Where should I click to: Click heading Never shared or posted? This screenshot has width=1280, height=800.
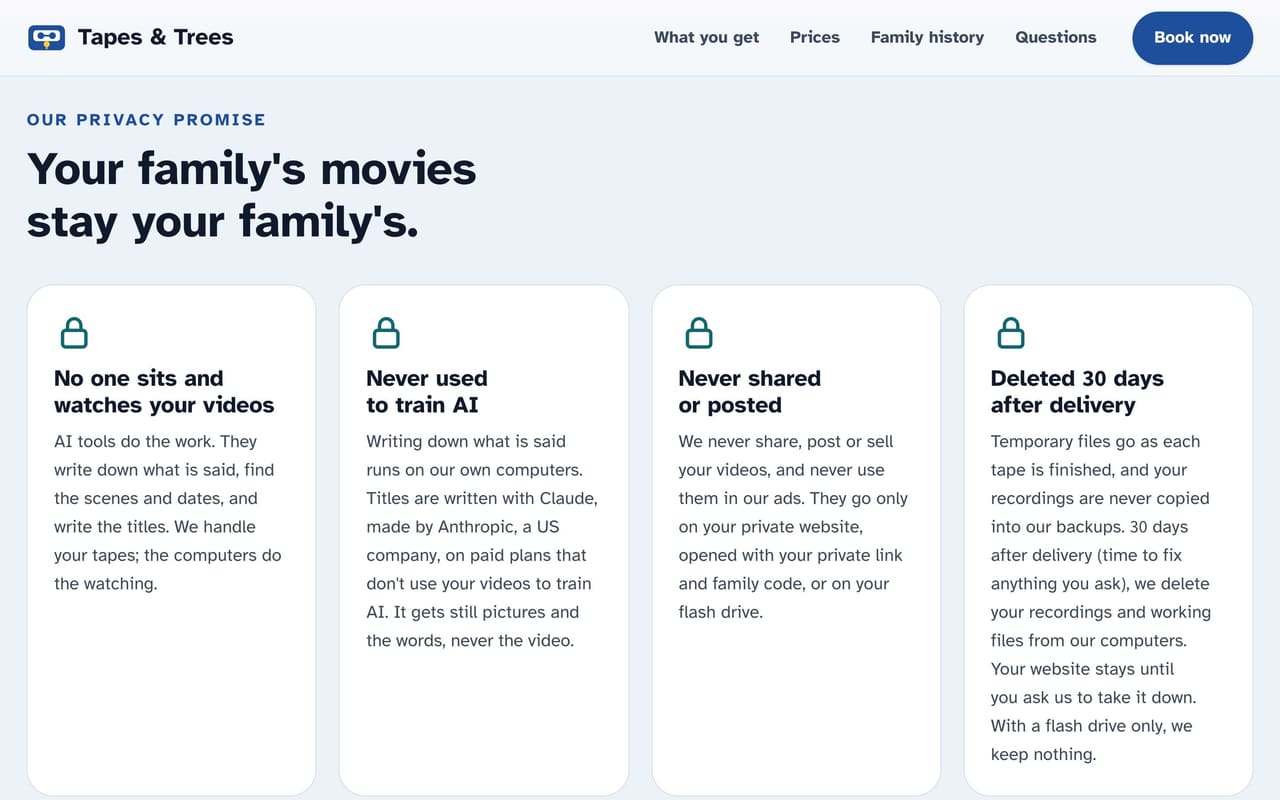coord(749,392)
